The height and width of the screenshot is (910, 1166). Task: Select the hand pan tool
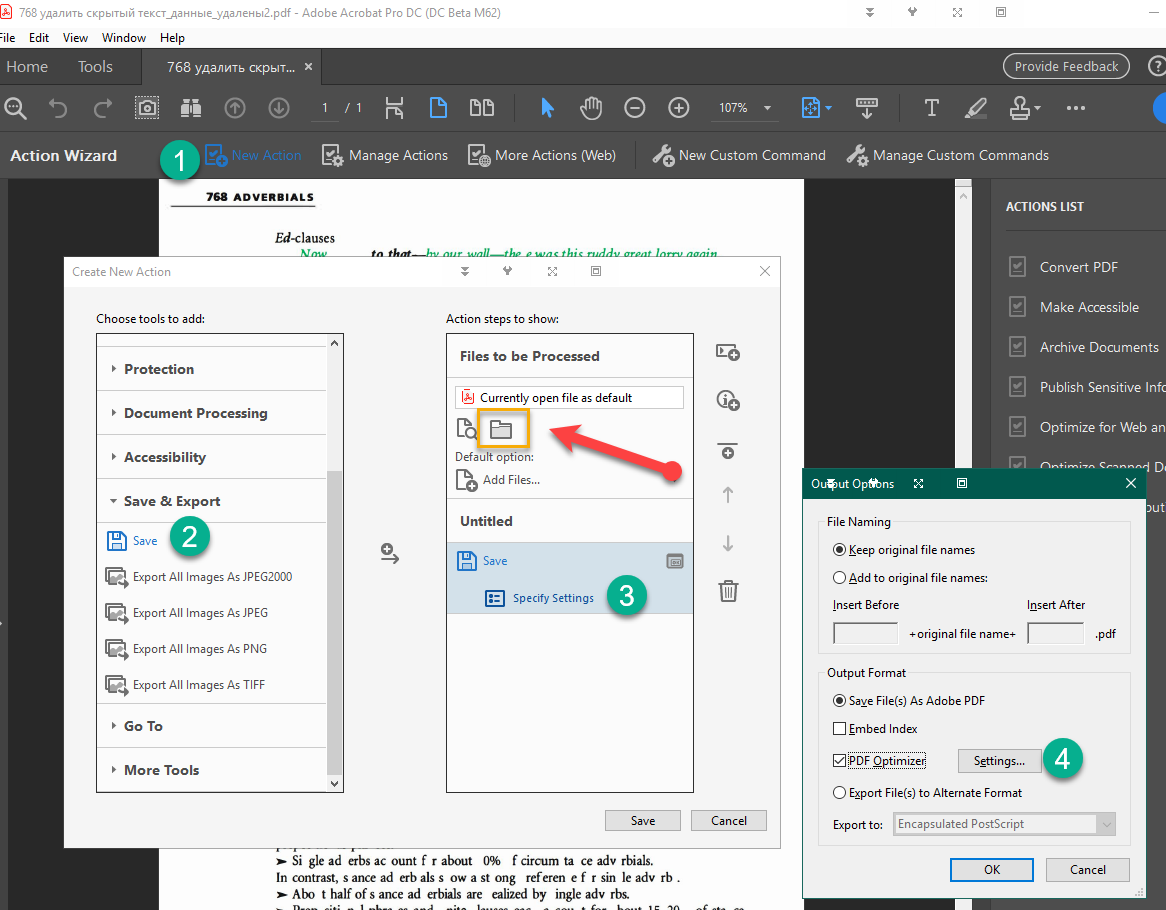tap(591, 108)
